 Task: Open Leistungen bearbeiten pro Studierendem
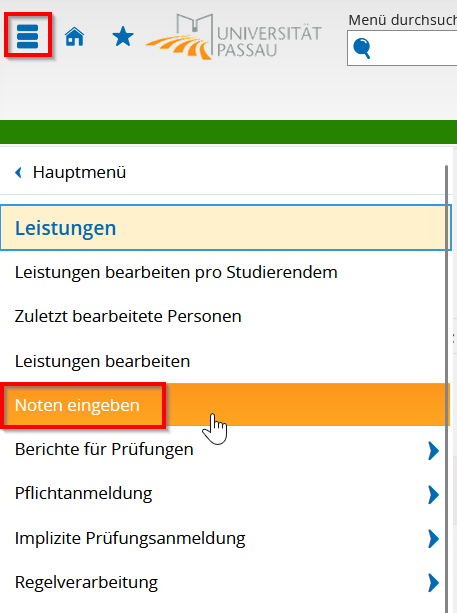[x=176, y=272]
